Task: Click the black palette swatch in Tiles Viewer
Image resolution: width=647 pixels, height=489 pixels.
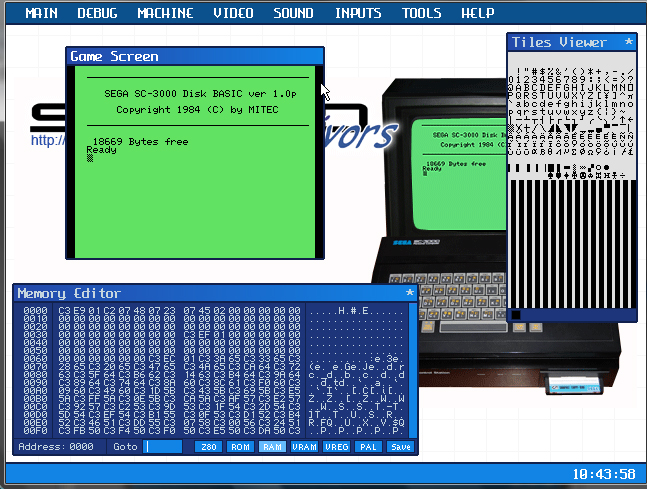Action: coord(516,315)
